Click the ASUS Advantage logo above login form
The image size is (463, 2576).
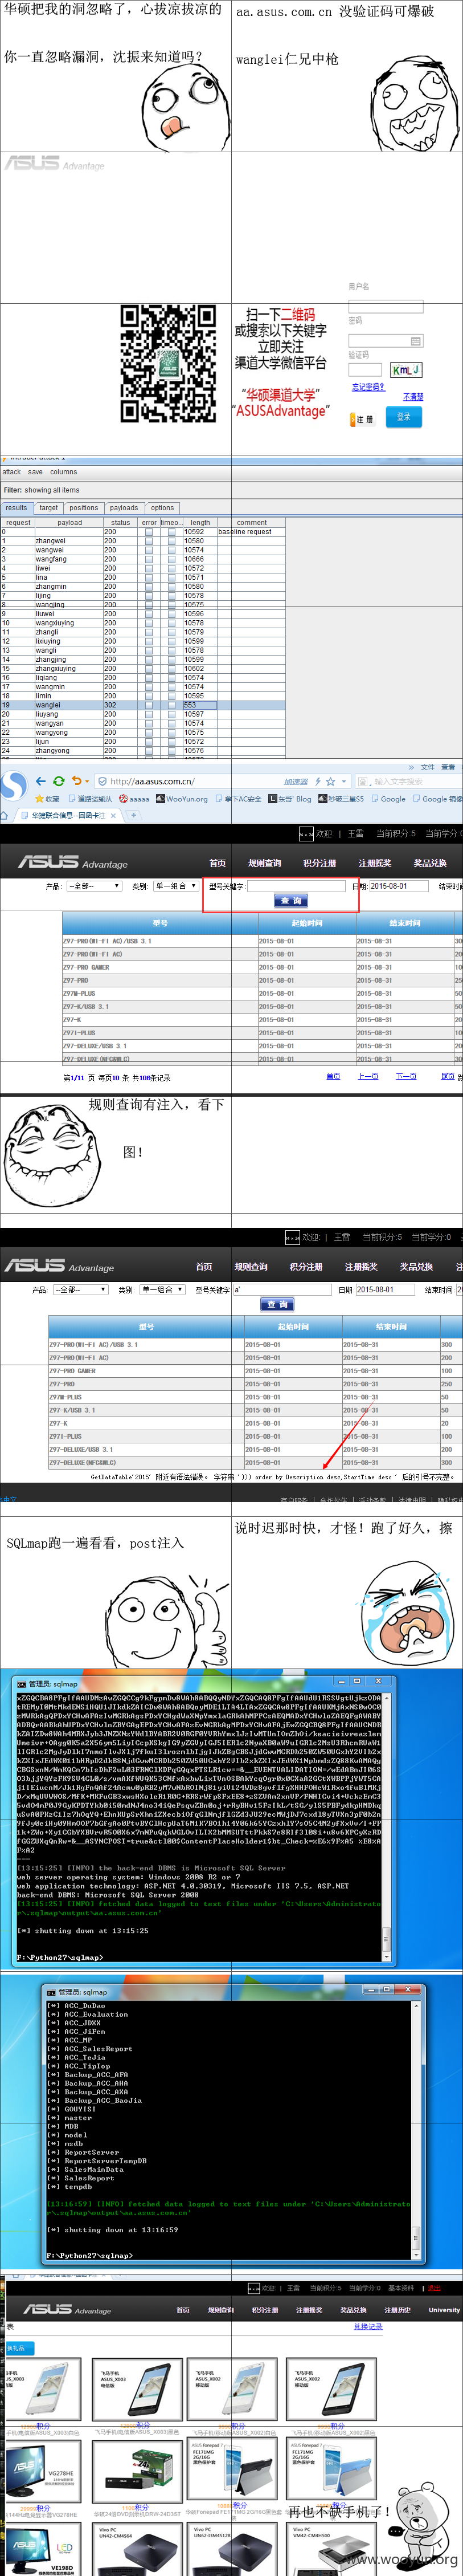(x=55, y=163)
